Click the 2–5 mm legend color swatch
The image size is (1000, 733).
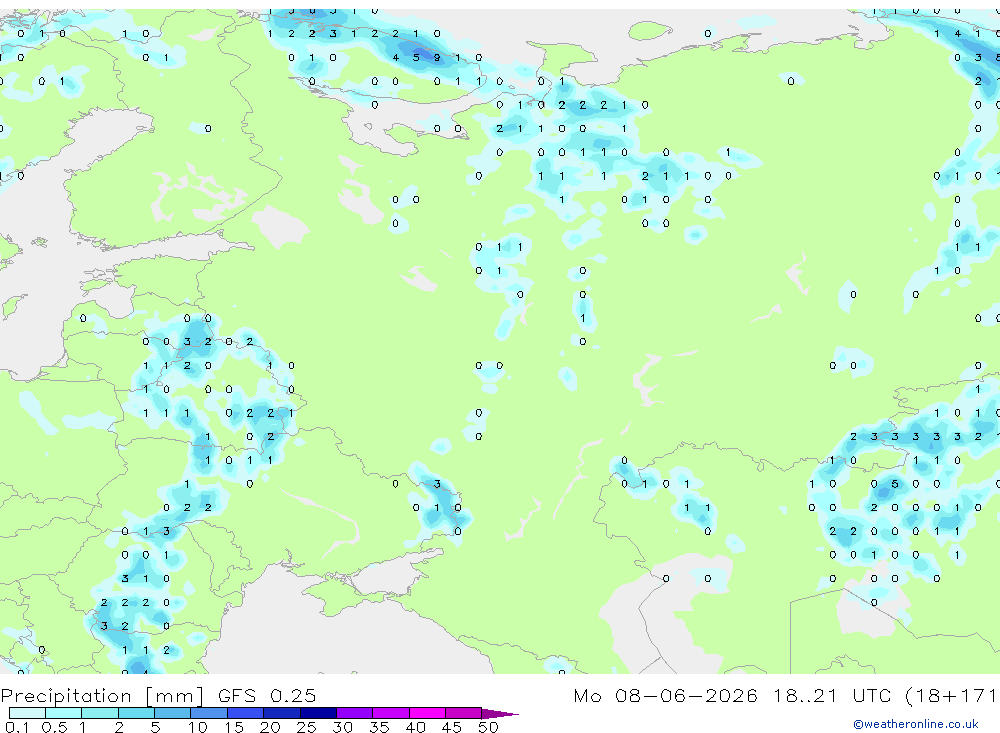136,713
